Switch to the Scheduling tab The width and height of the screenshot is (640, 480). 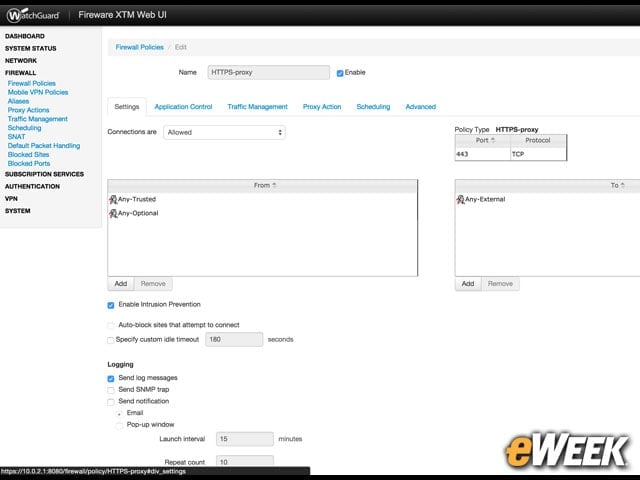click(373, 107)
